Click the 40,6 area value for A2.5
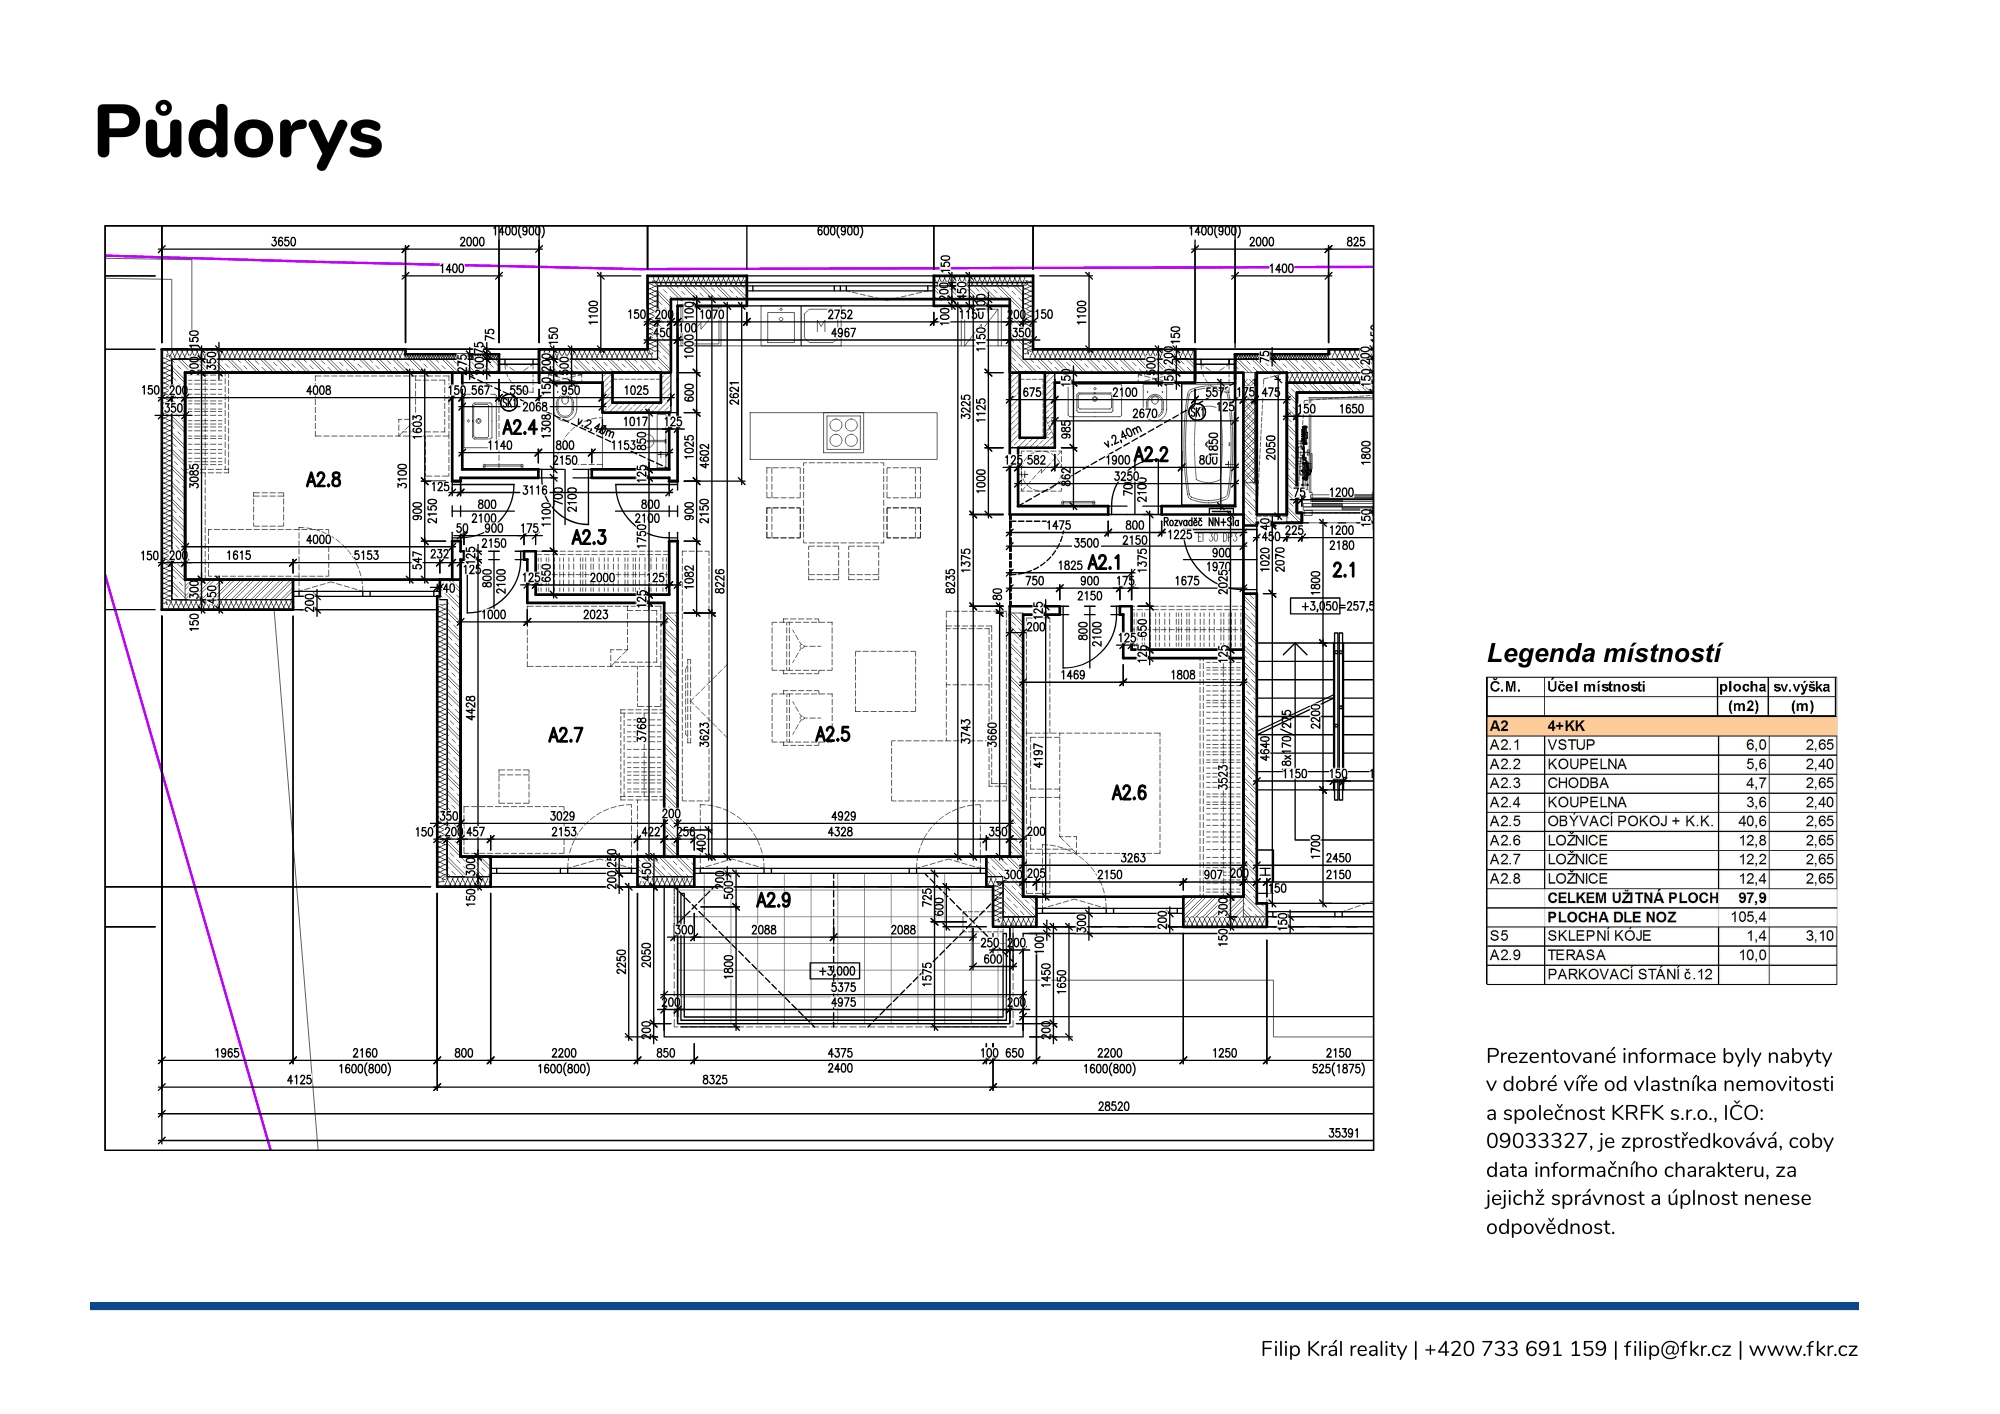Image resolution: width=2000 pixels, height=1414 pixels. [x=1752, y=821]
